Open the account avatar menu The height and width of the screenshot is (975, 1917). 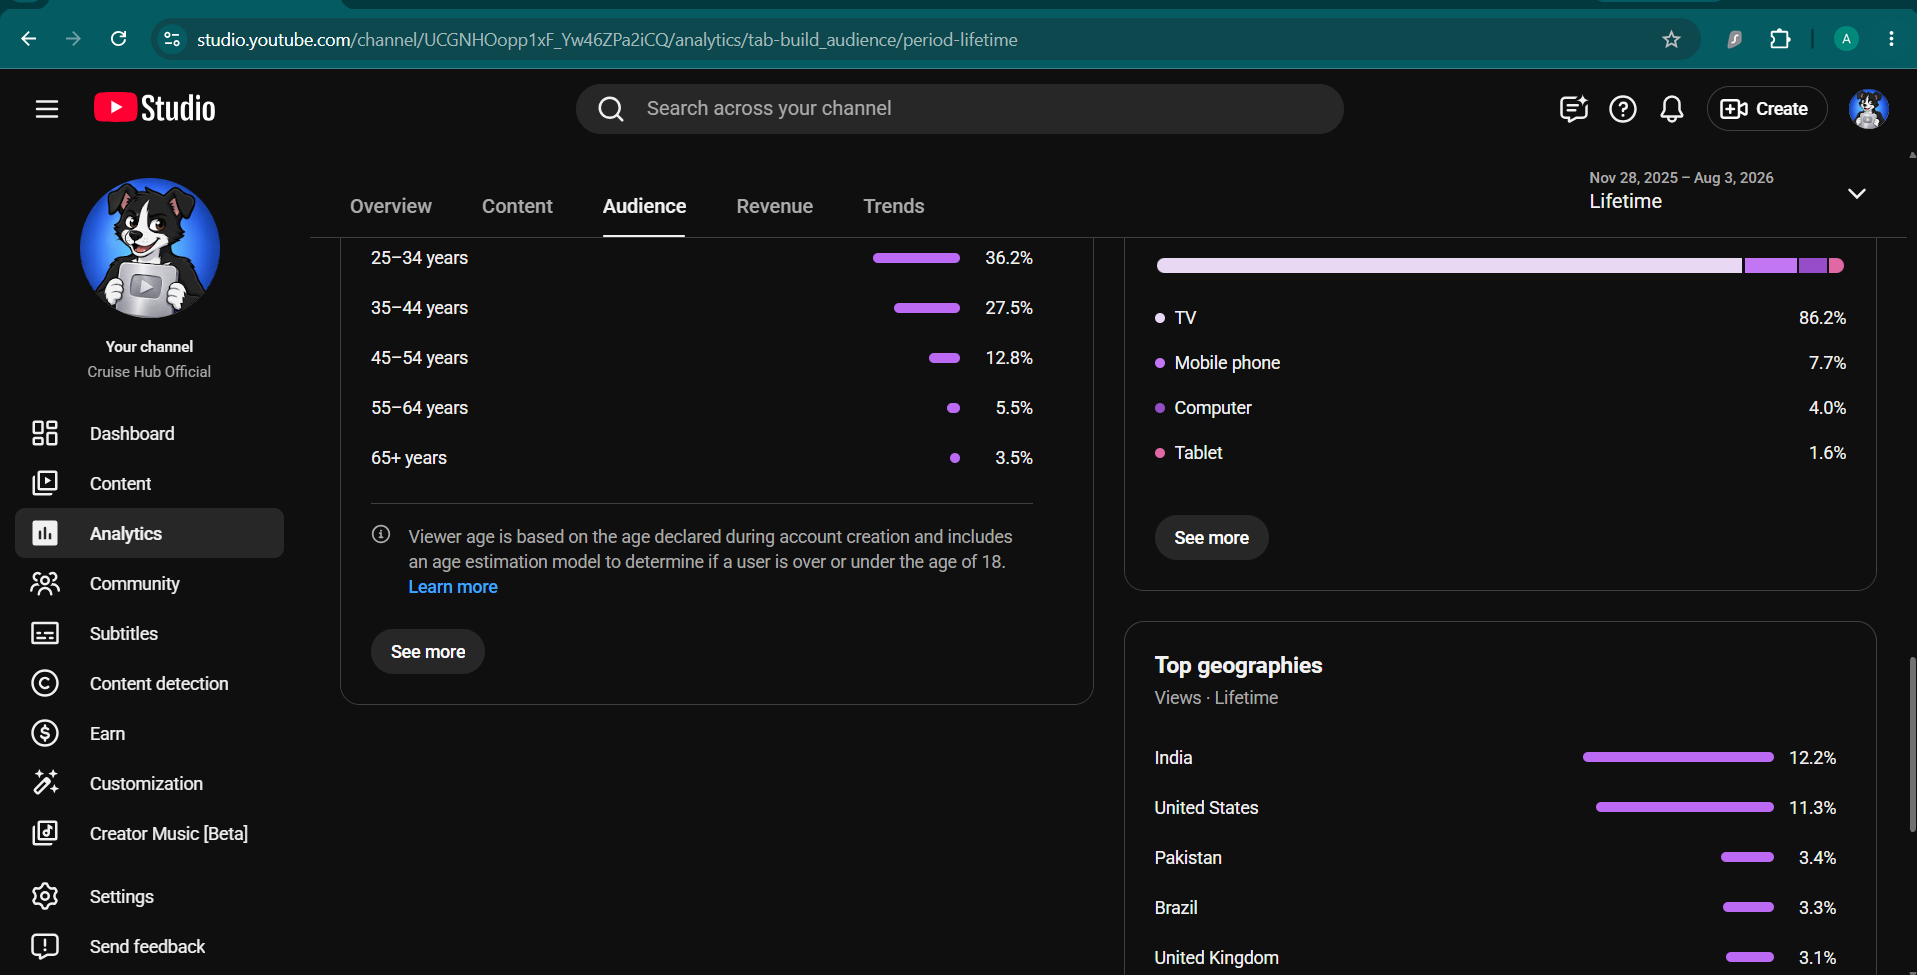1868,109
